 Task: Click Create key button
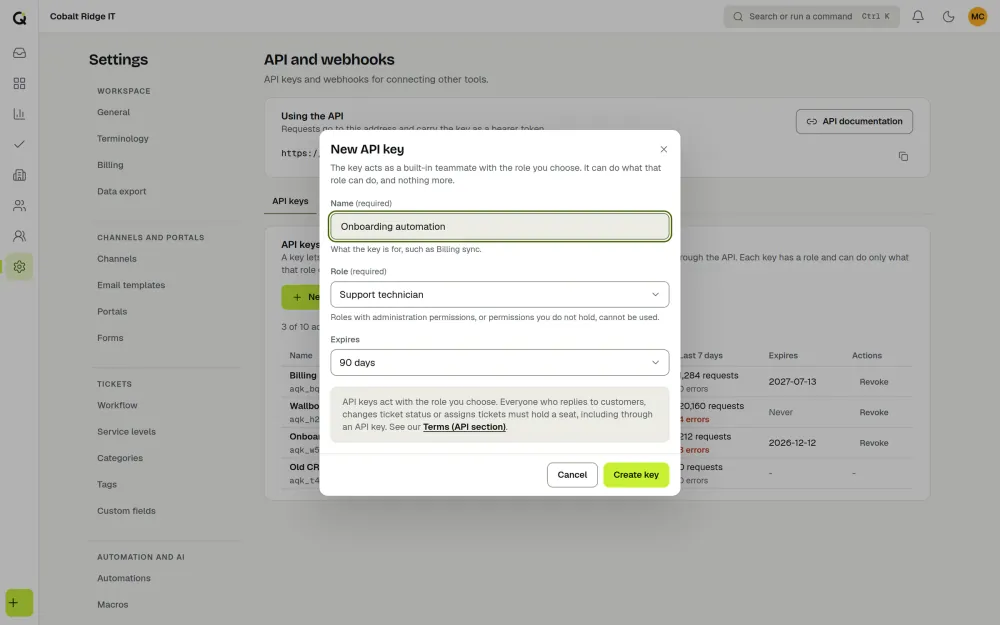(x=636, y=474)
